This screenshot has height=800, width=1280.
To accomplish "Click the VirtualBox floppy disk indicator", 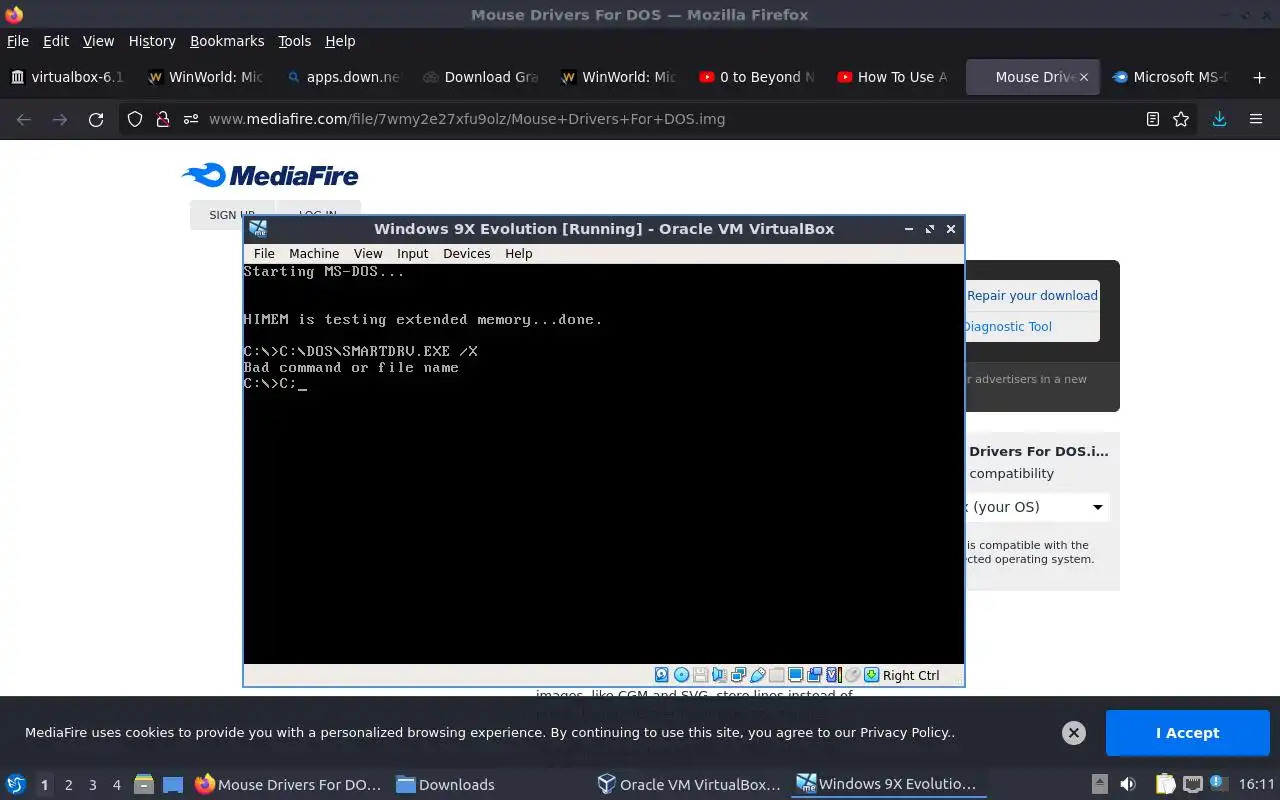I will 701,675.
